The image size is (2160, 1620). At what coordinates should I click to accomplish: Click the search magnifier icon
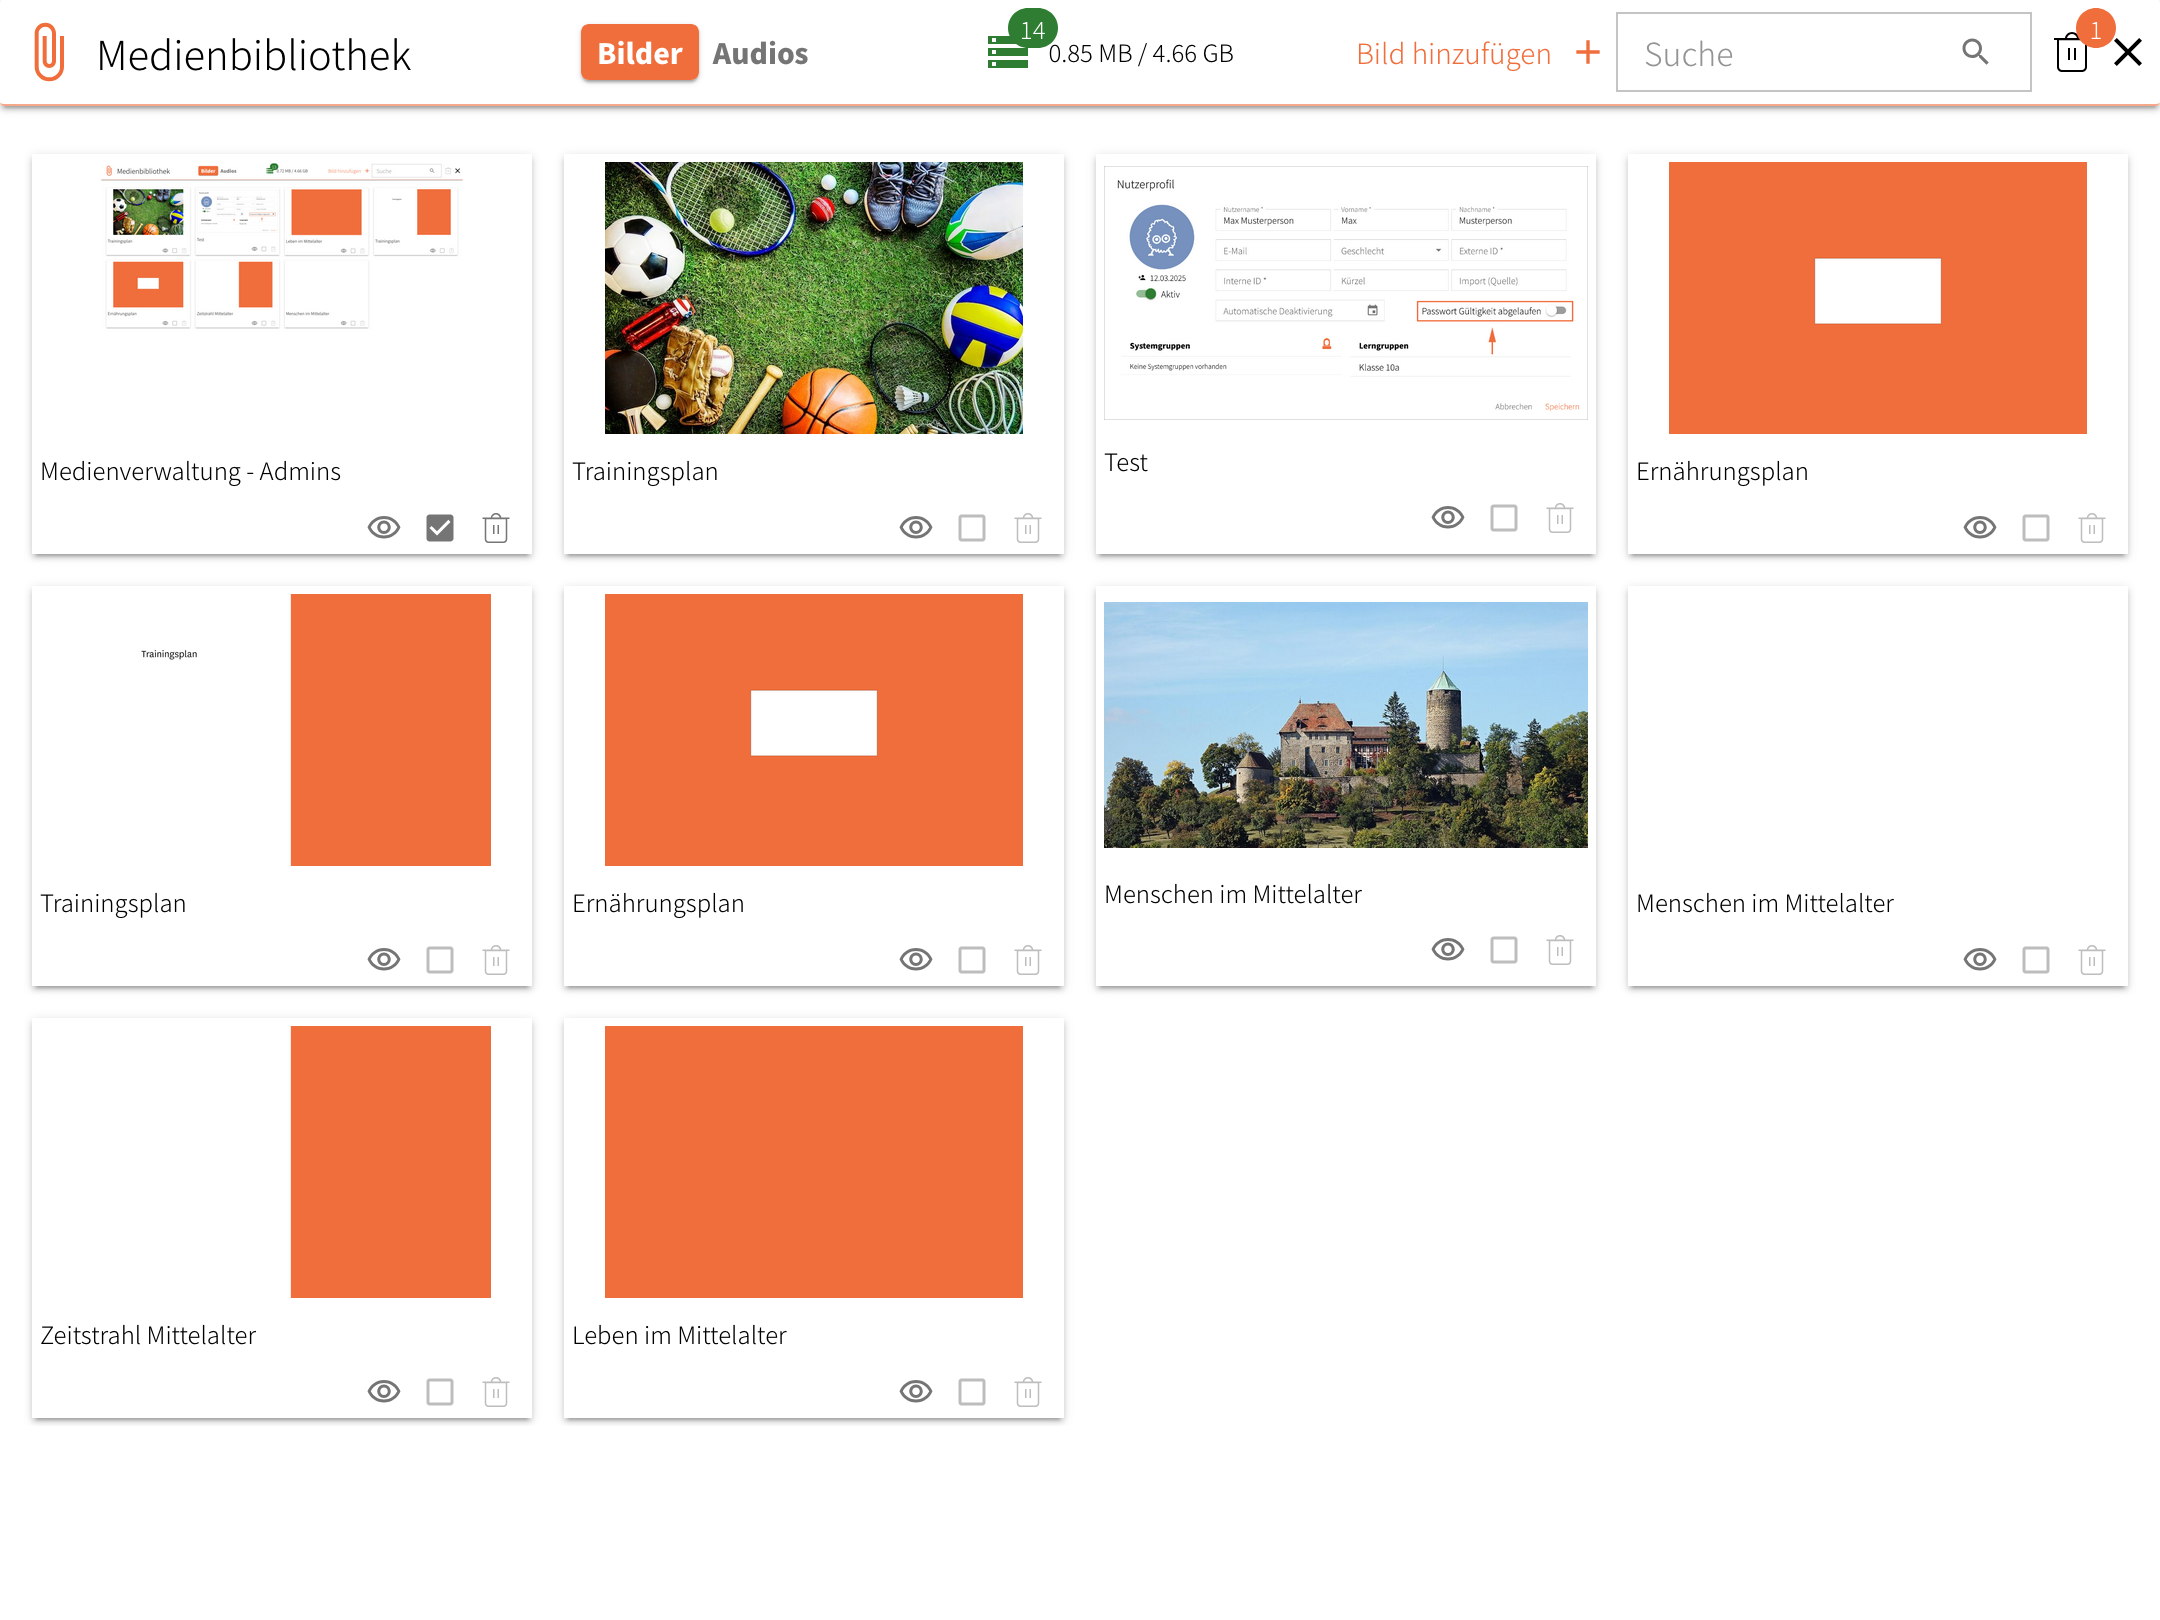pyautogui.click(x=1975, y=52)
